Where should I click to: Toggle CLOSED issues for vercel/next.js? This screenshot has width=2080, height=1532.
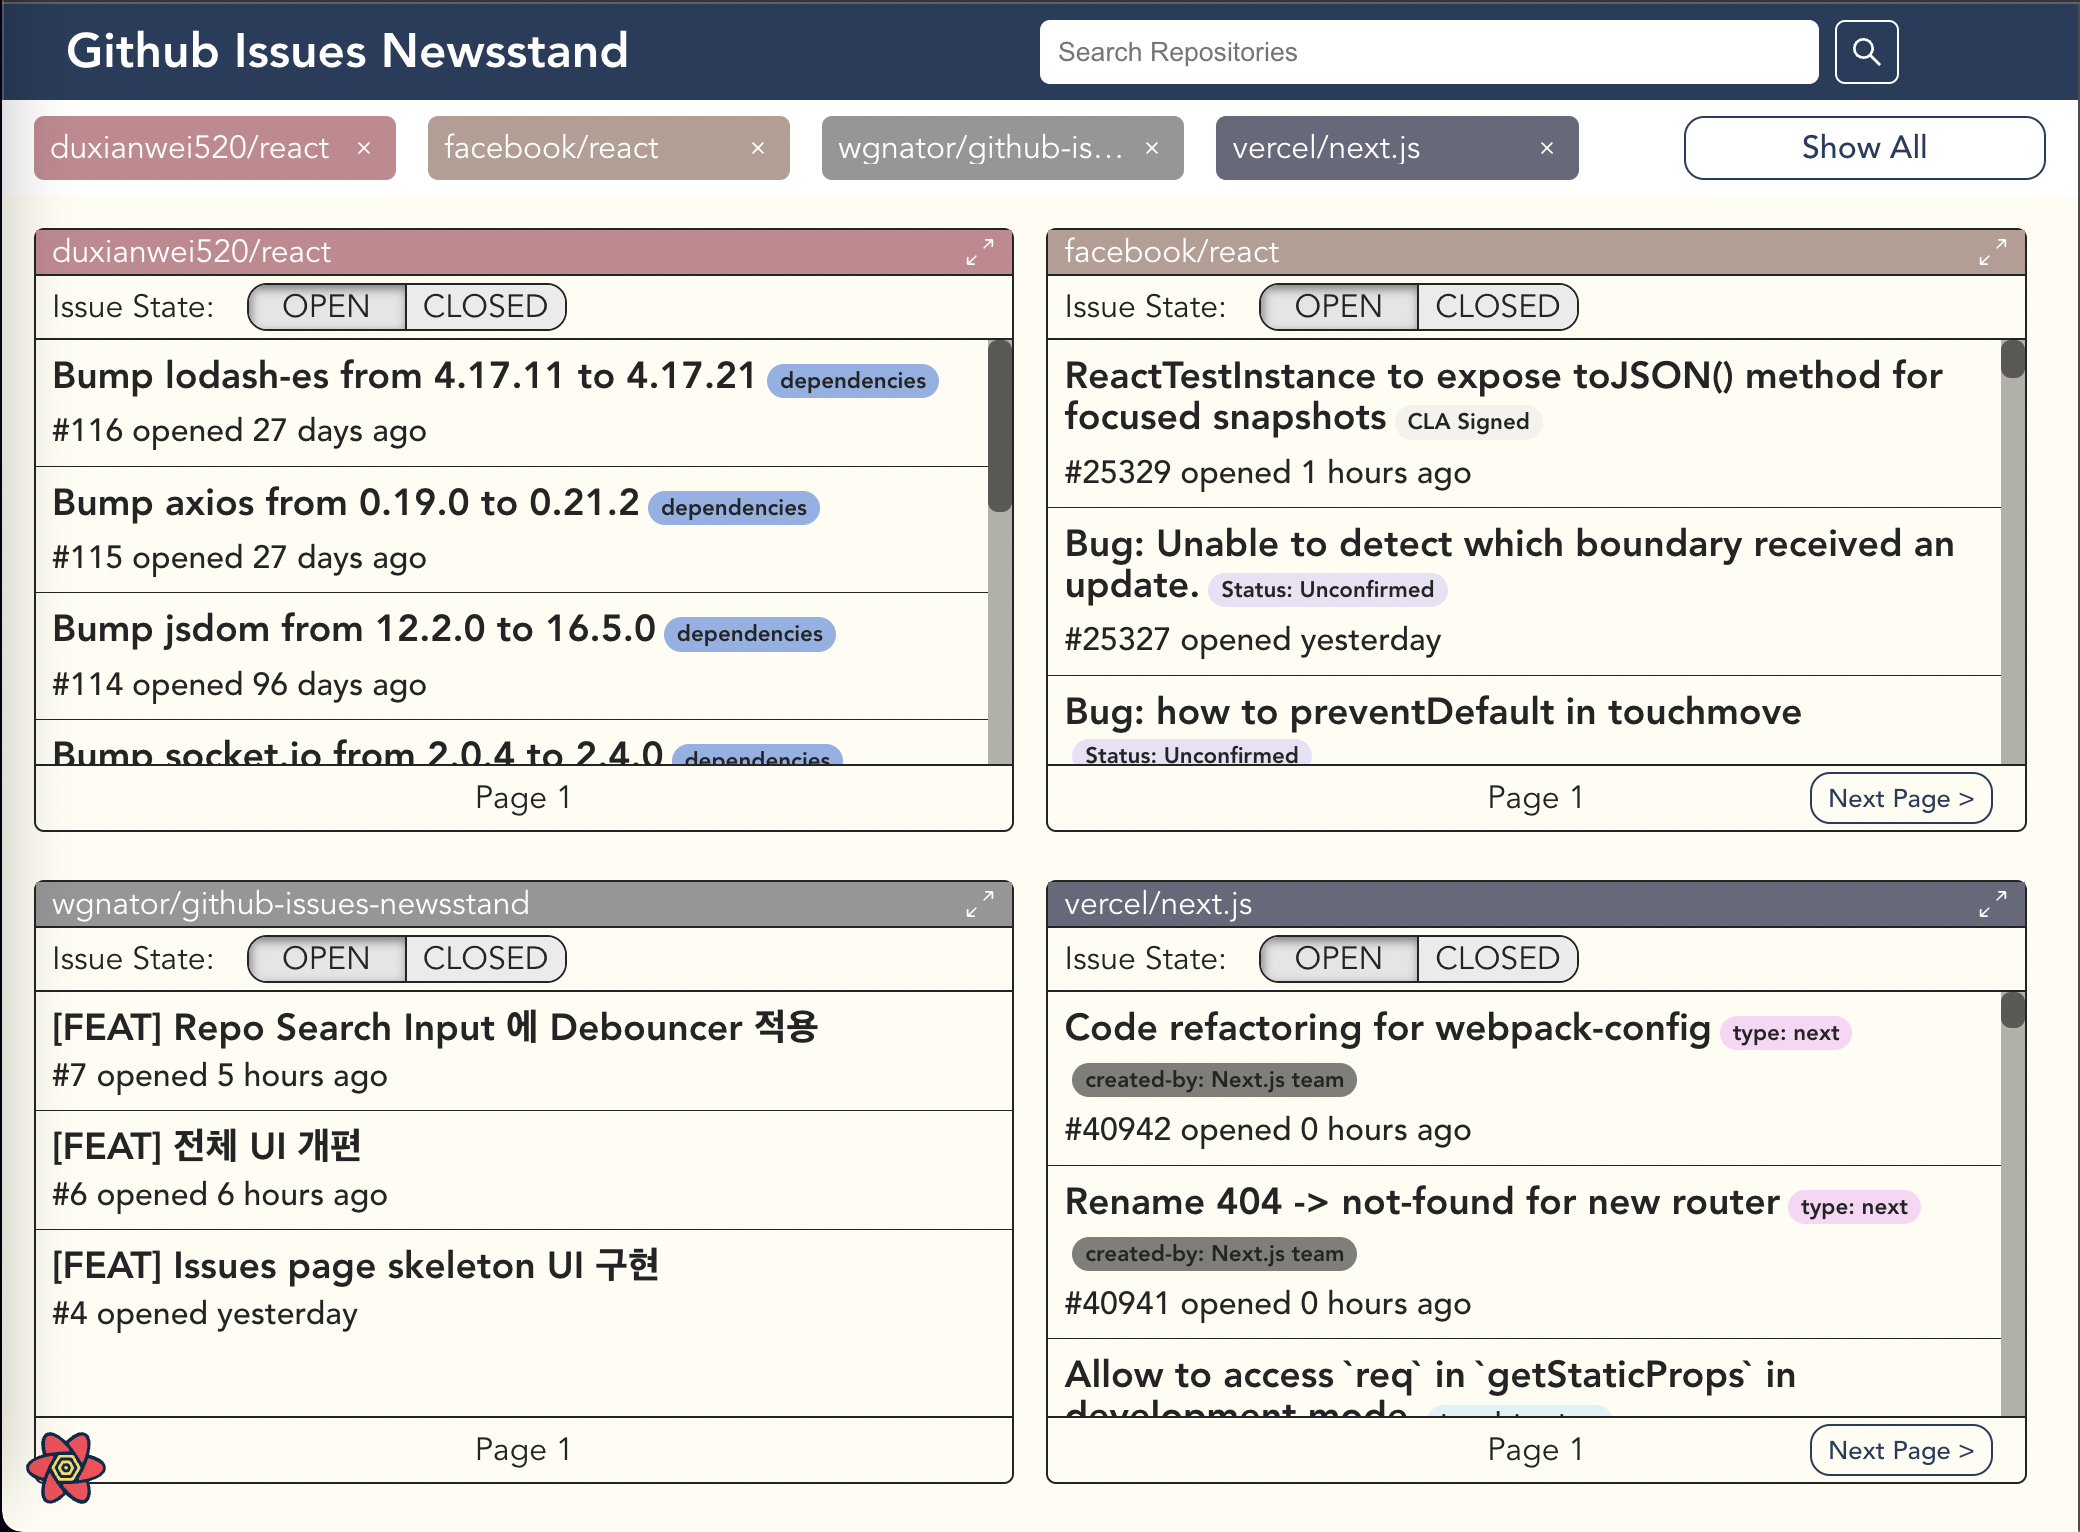tap(1497, 958)
